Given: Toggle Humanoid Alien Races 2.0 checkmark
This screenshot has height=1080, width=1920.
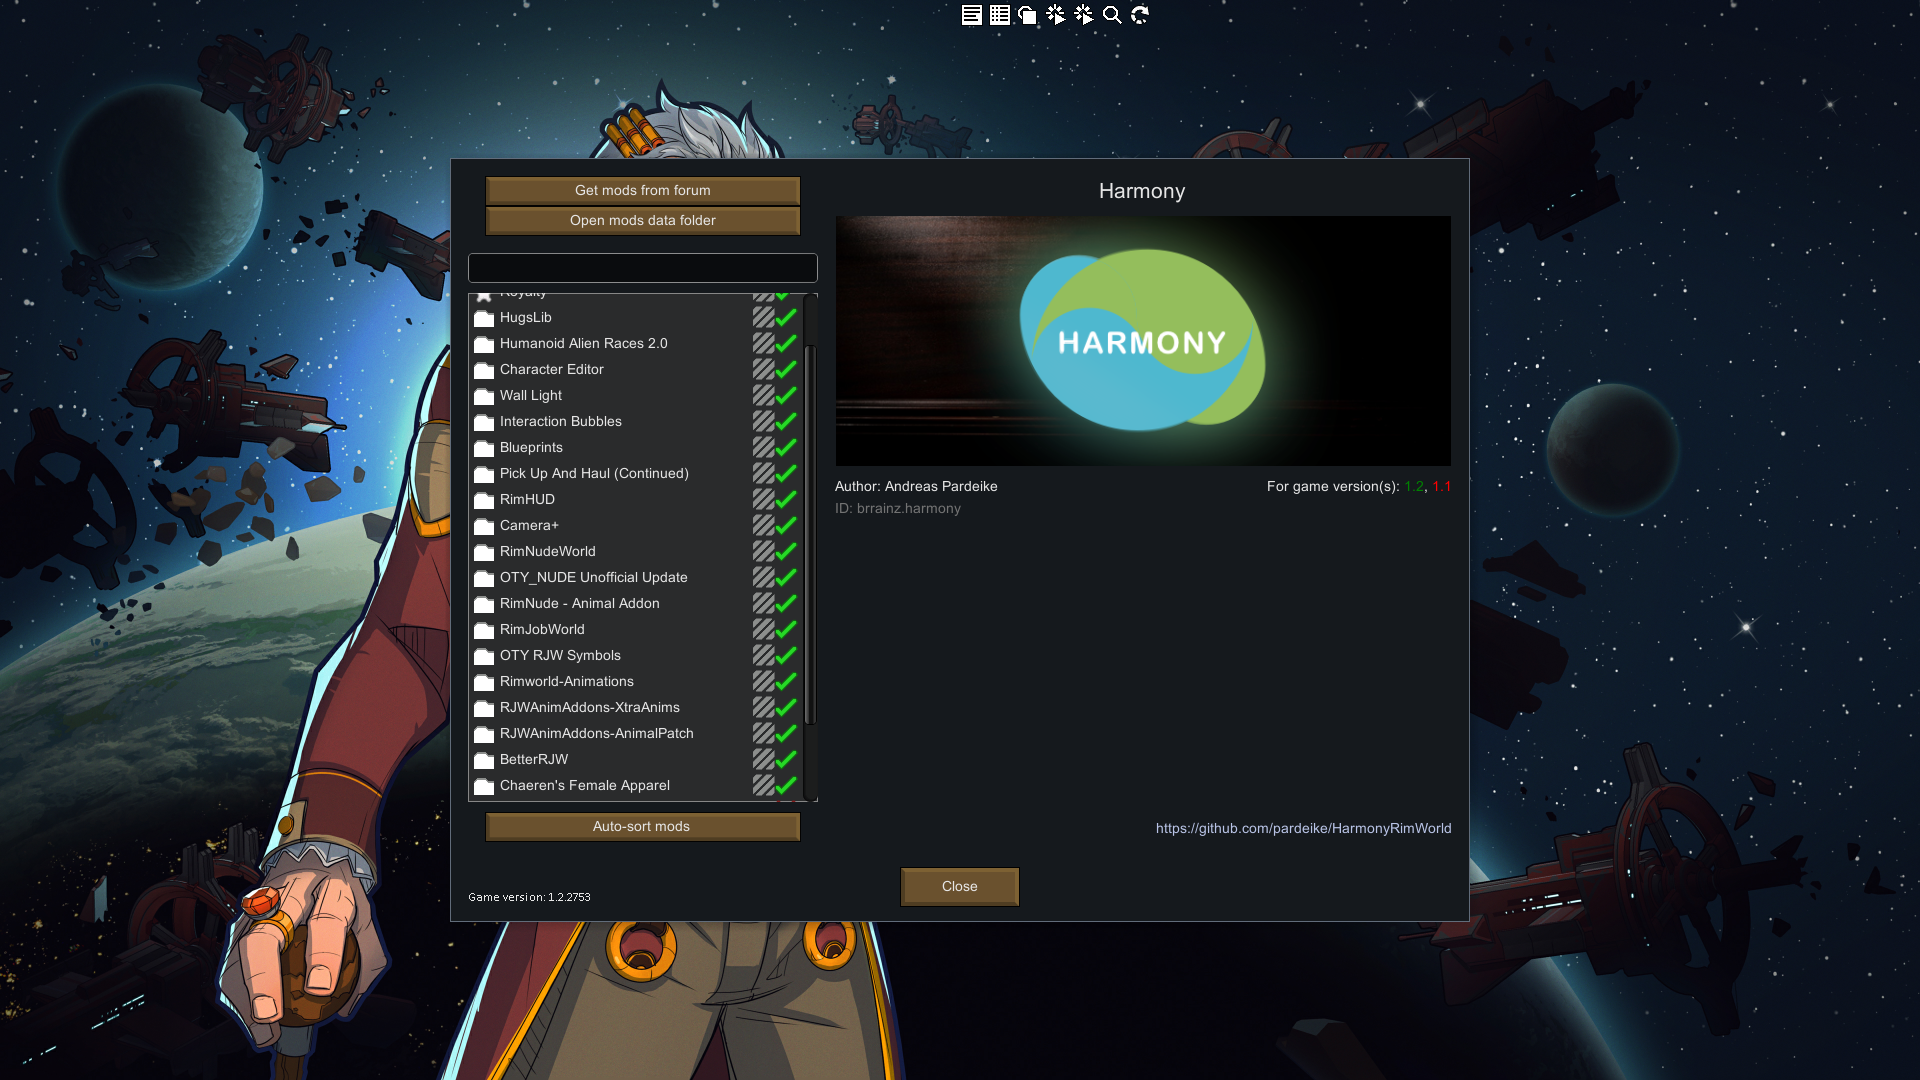Looking at the screenshot, I should point(786,343).
